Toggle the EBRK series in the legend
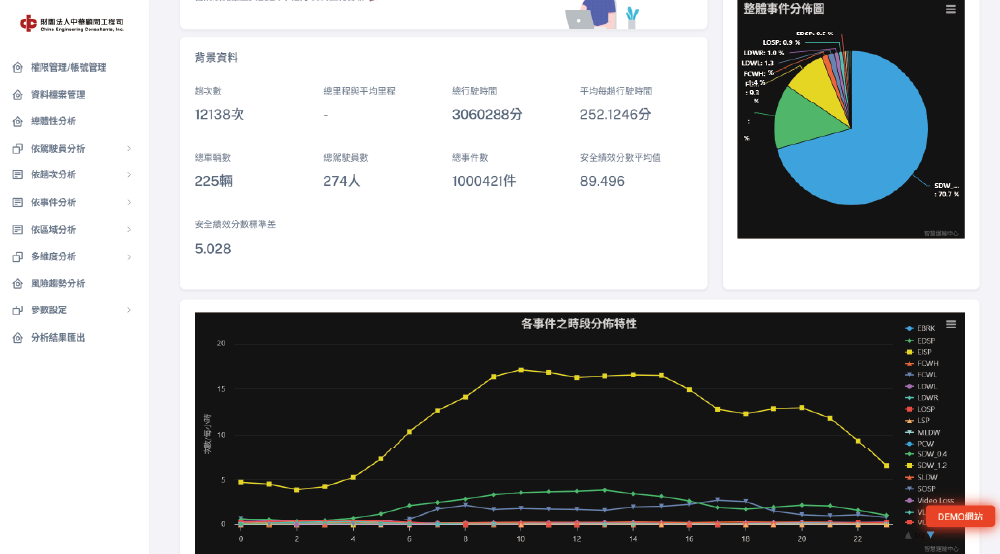The height and width of the screenshot is (554, 1000). (x=920, y=328)
